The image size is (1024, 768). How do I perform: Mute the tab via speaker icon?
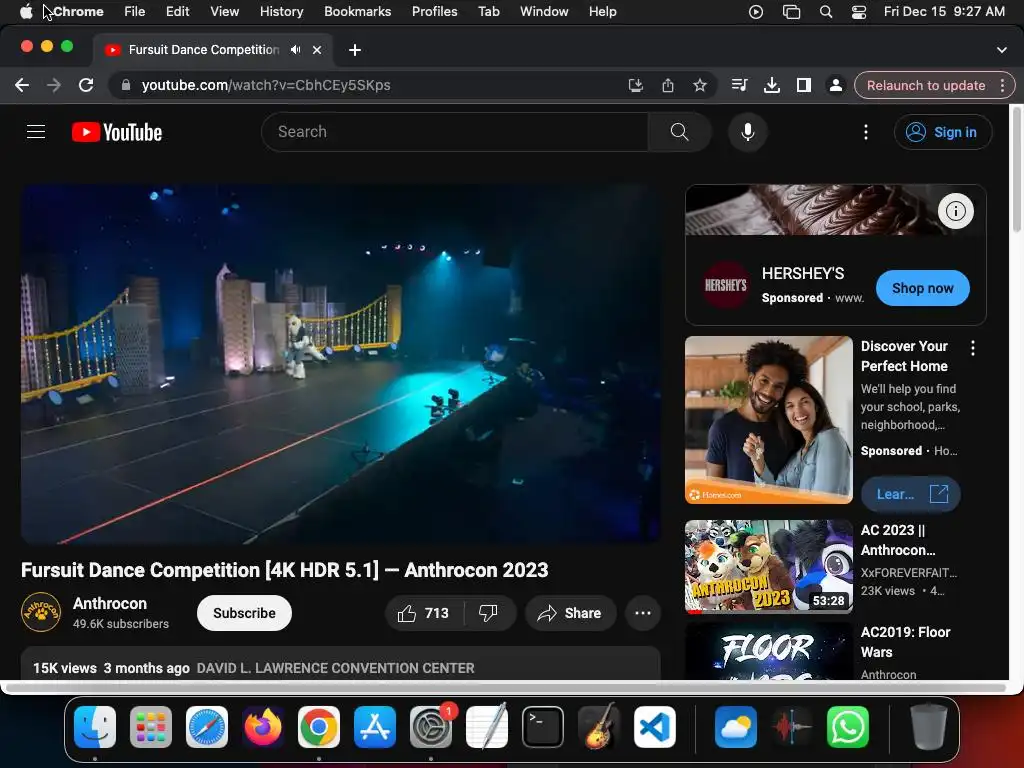tap(296, 50)
